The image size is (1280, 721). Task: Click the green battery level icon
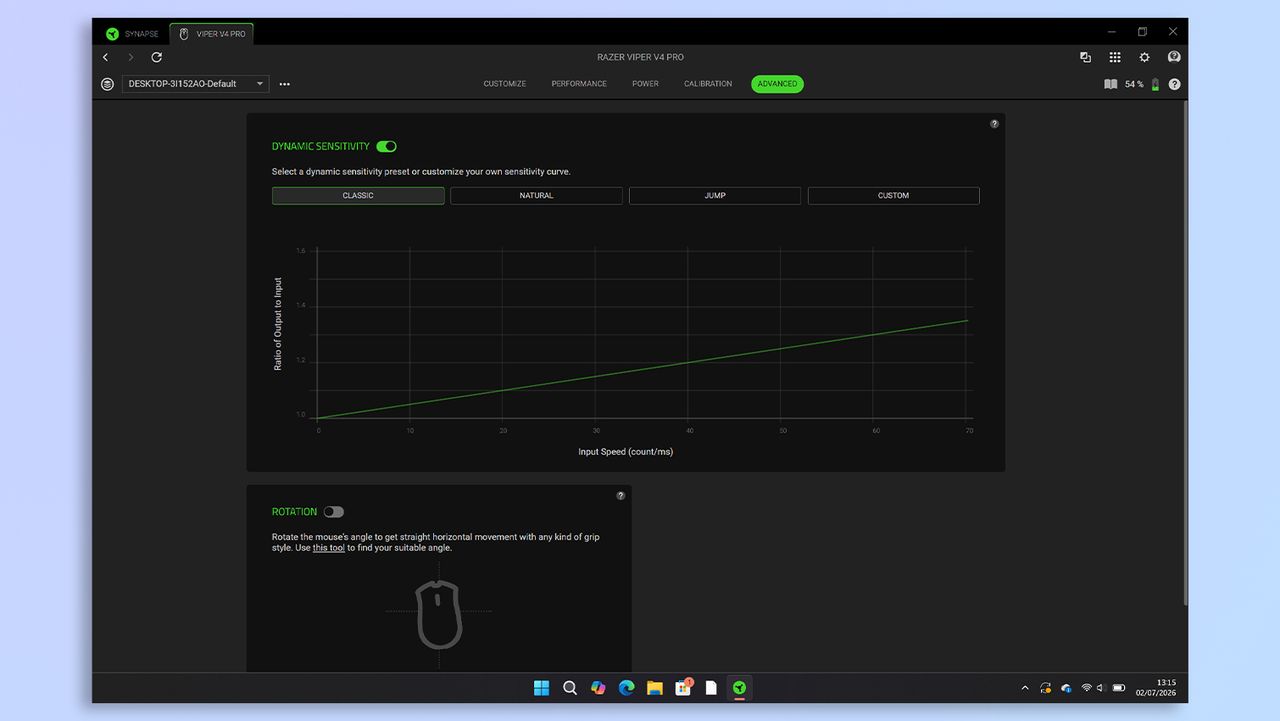click(1155, 84)
